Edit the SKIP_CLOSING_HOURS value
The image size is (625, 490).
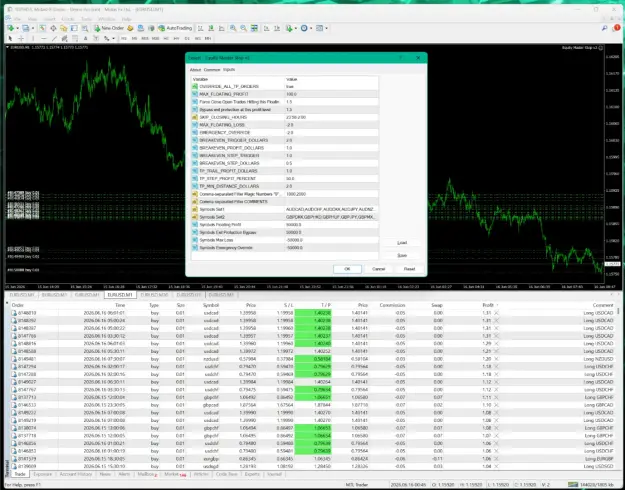[x=331, y=117]
